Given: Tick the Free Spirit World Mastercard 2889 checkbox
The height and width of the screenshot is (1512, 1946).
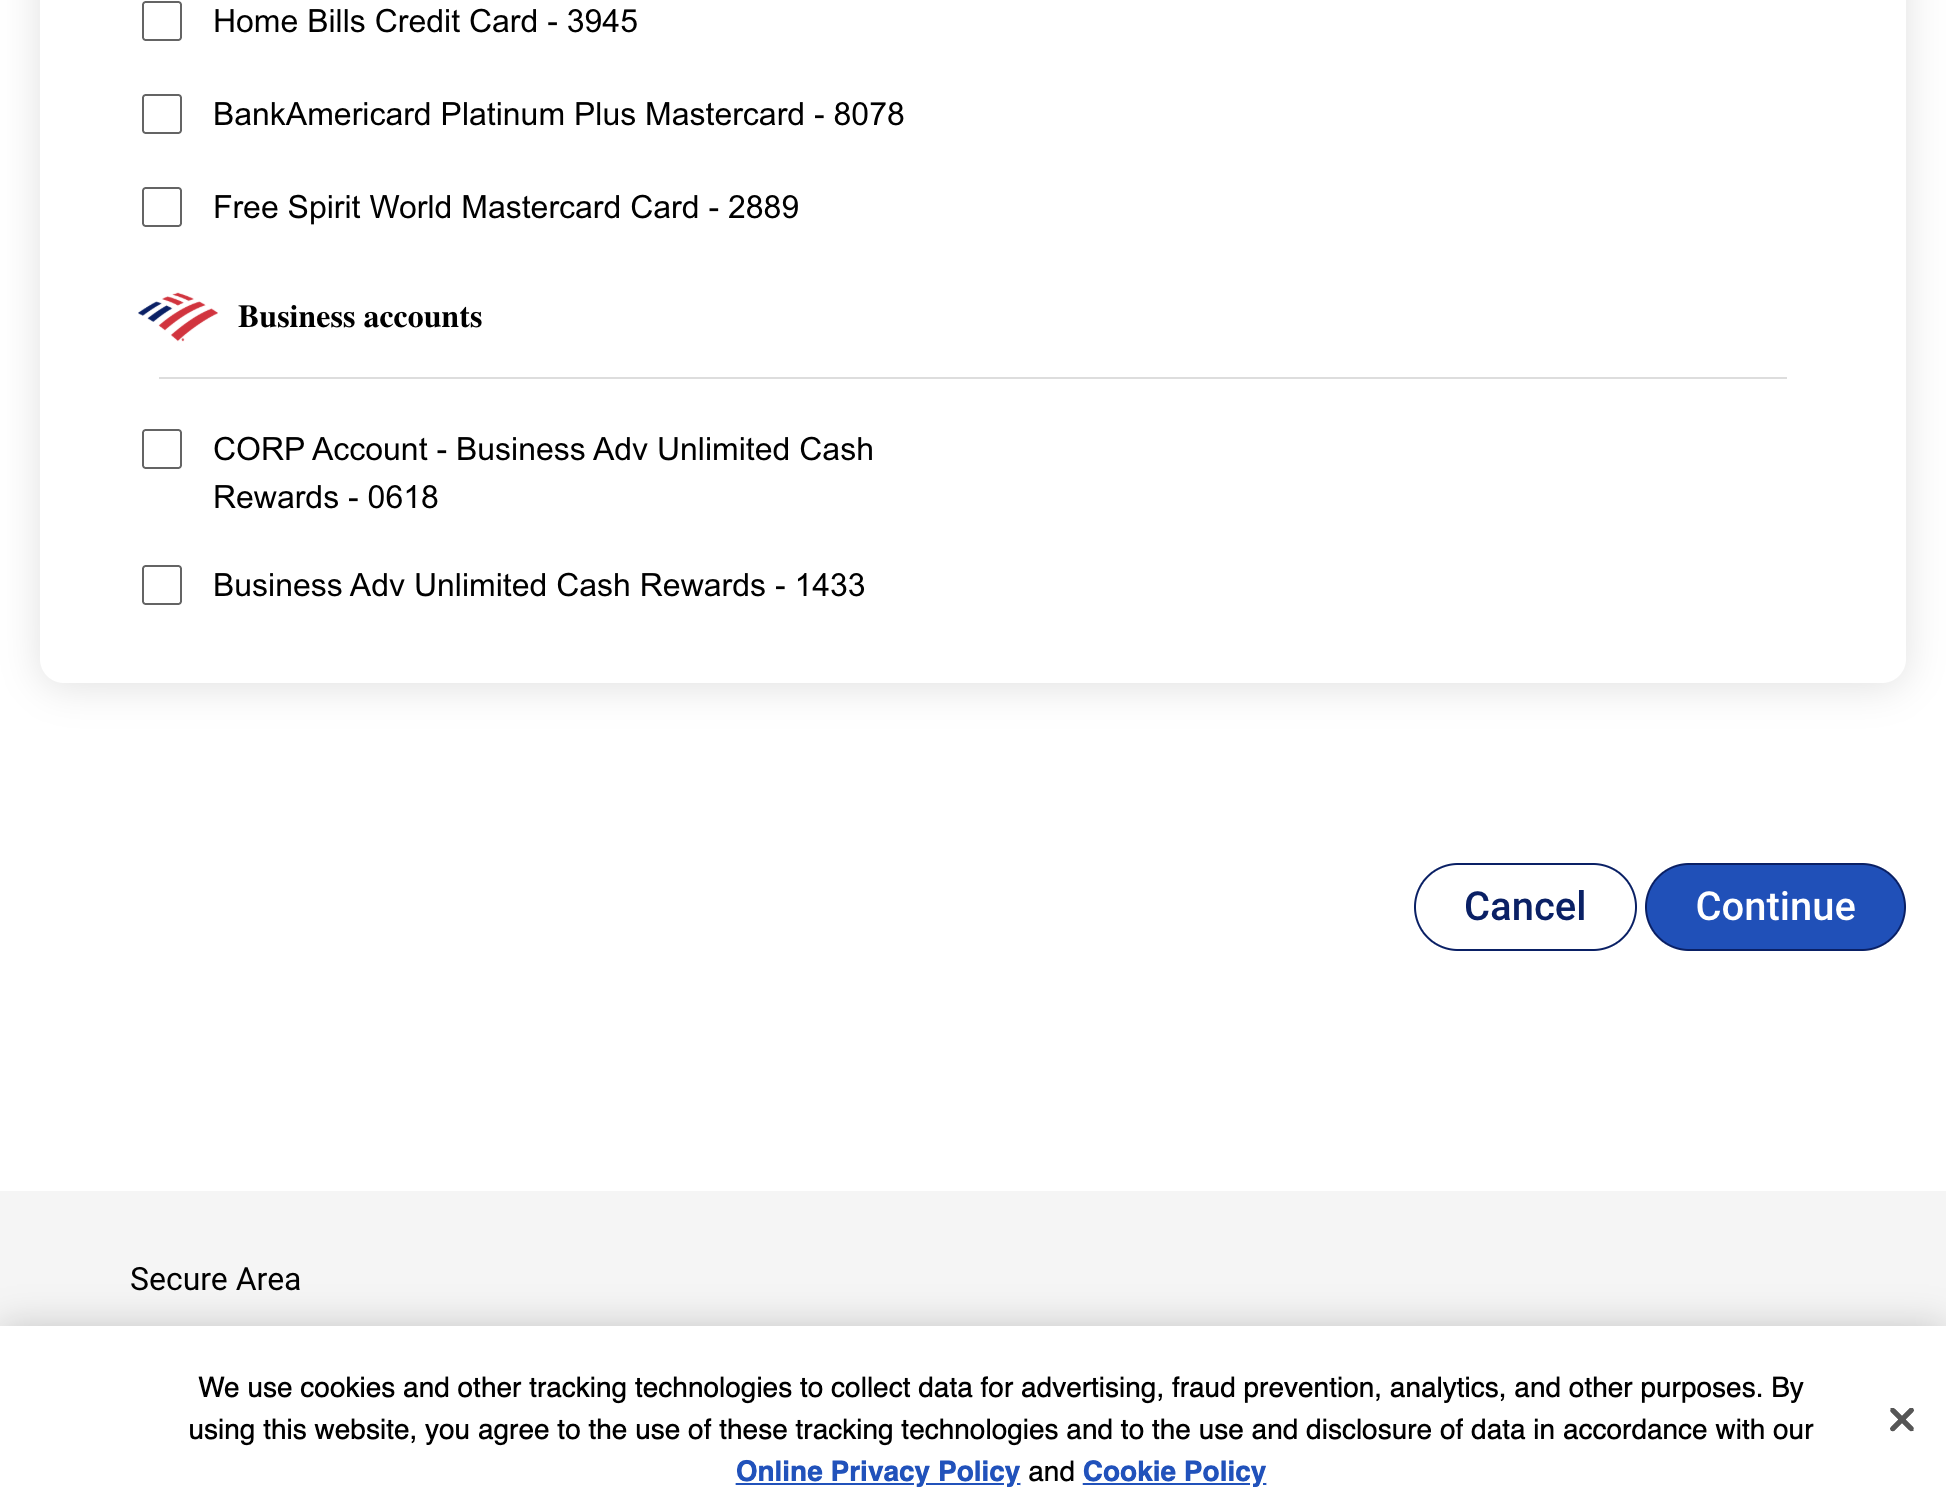Looking at the screenshot, I should (162, 207).
